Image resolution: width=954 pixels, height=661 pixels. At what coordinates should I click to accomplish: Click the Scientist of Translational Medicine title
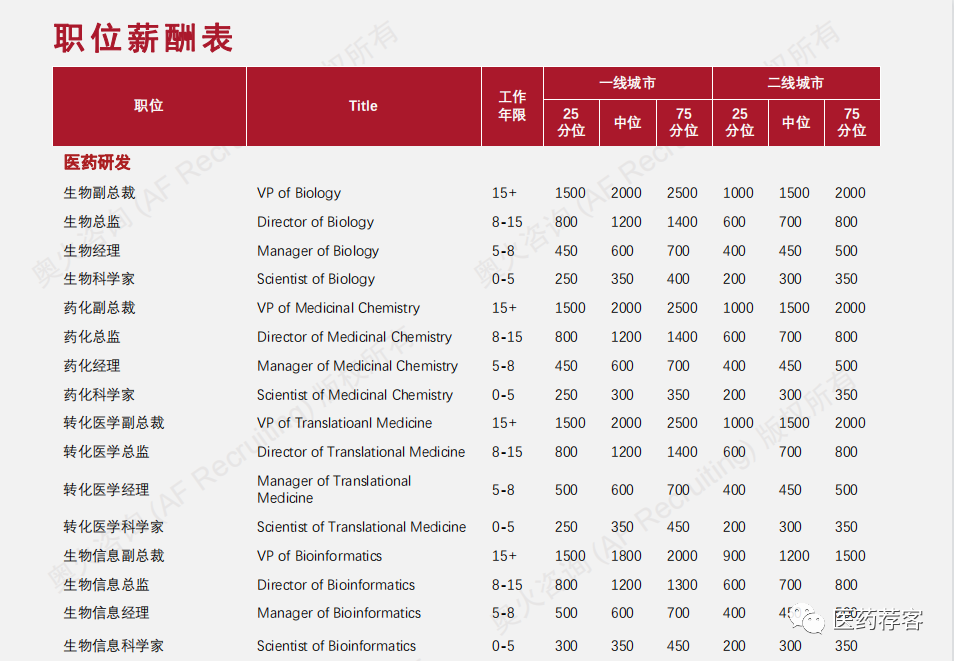point(361,527)
